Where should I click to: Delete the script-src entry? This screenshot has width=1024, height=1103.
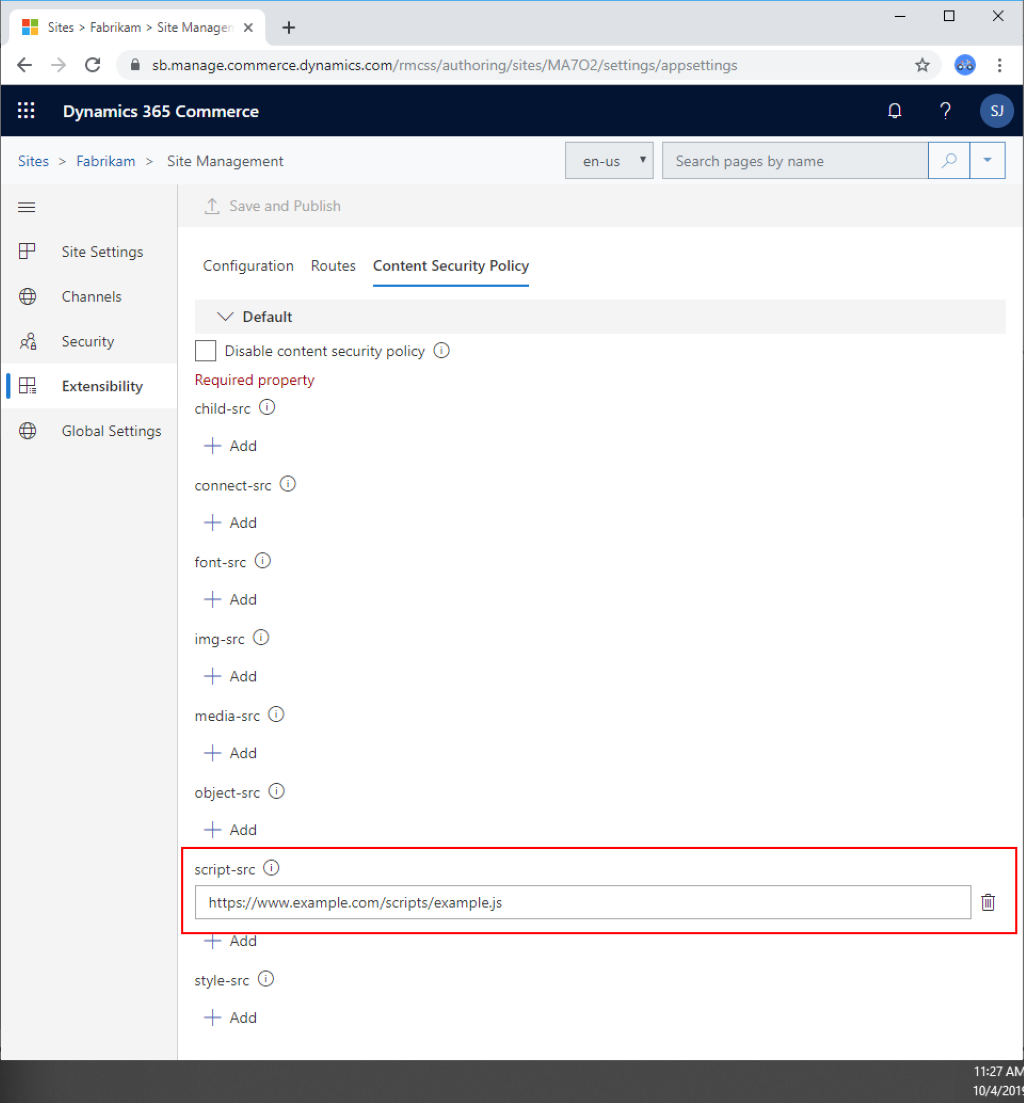pos(988,902)
